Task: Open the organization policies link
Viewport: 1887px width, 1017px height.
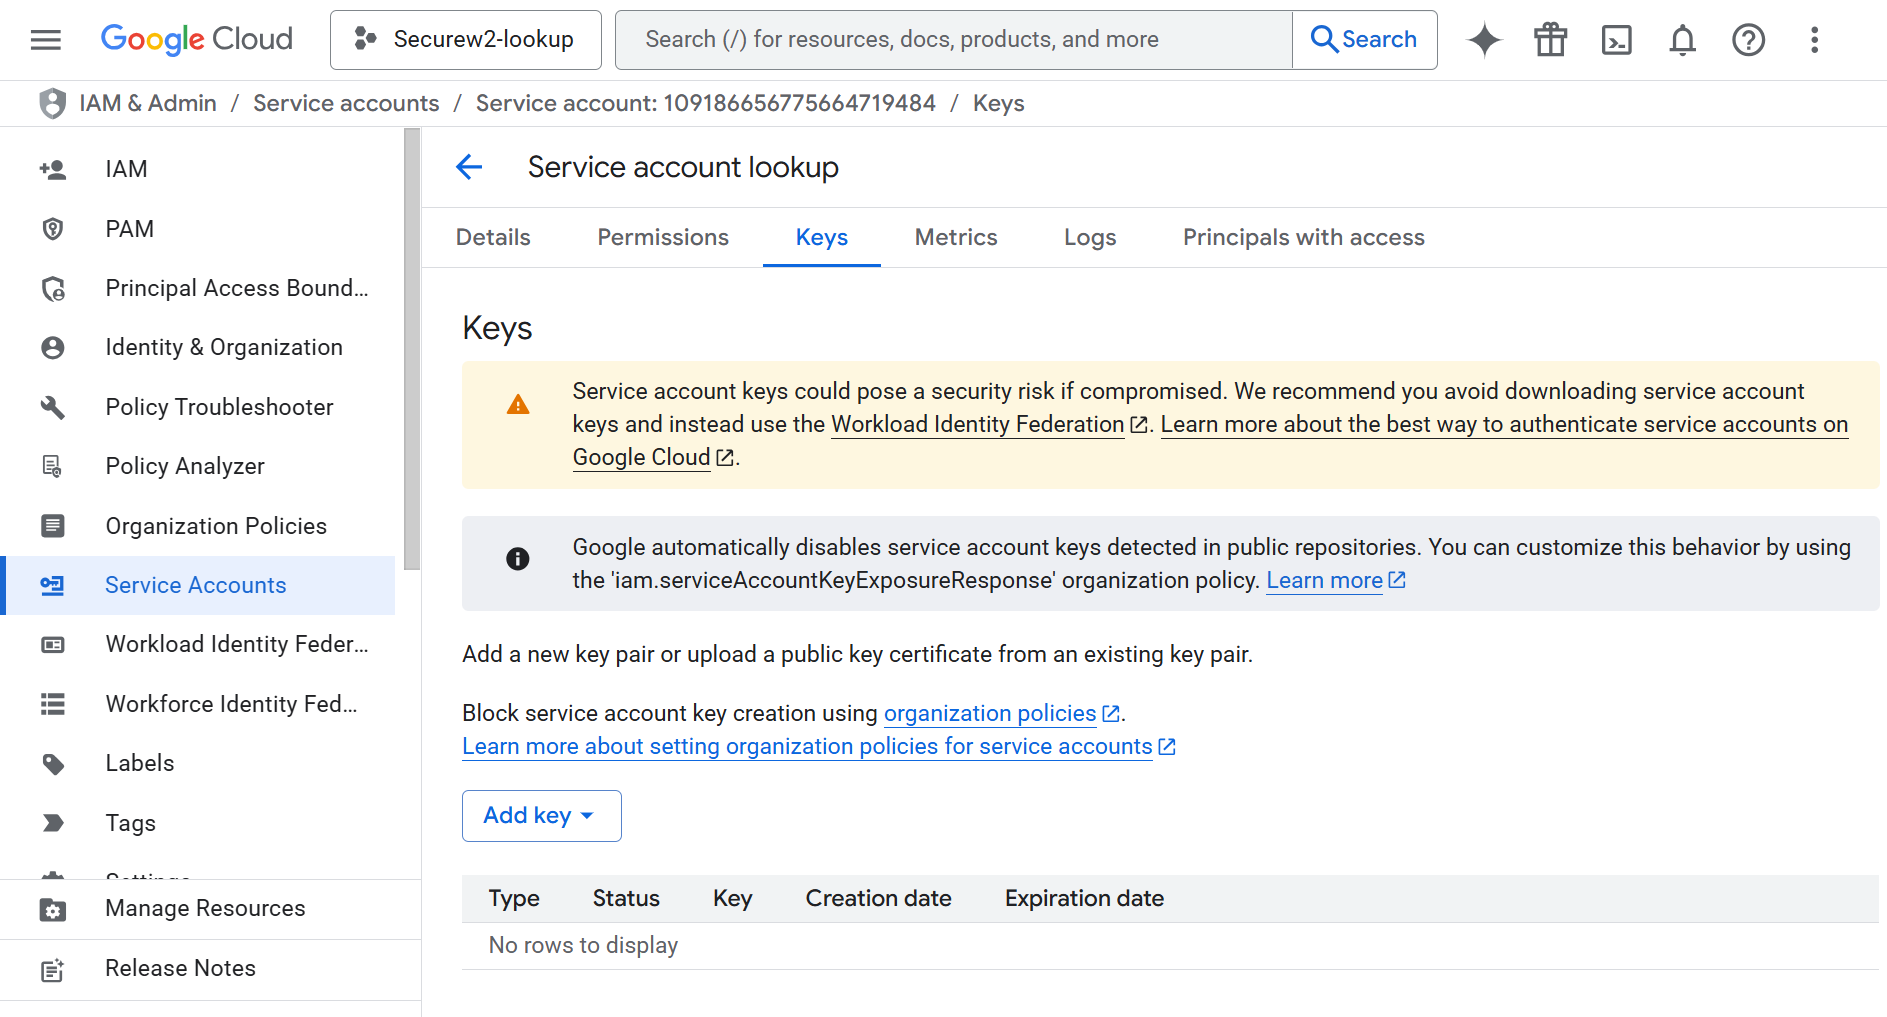Action: pos(989,714)
